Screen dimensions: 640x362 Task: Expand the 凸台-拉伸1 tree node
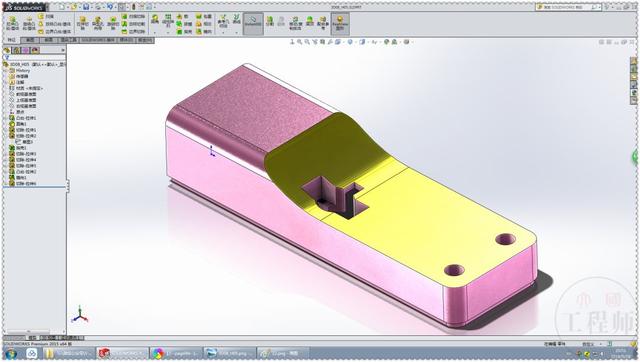coord(5,118)
